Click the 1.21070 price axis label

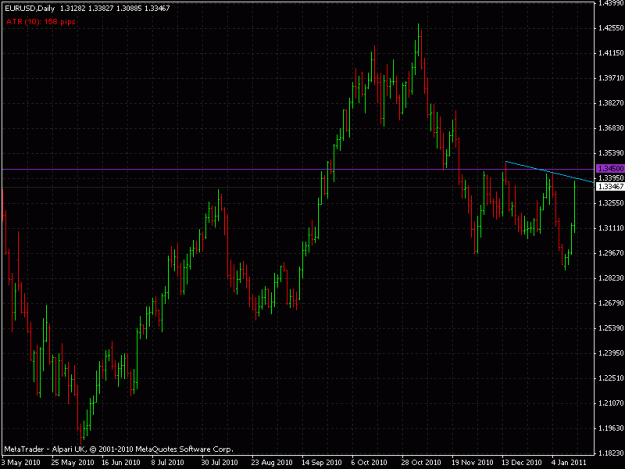611,404
